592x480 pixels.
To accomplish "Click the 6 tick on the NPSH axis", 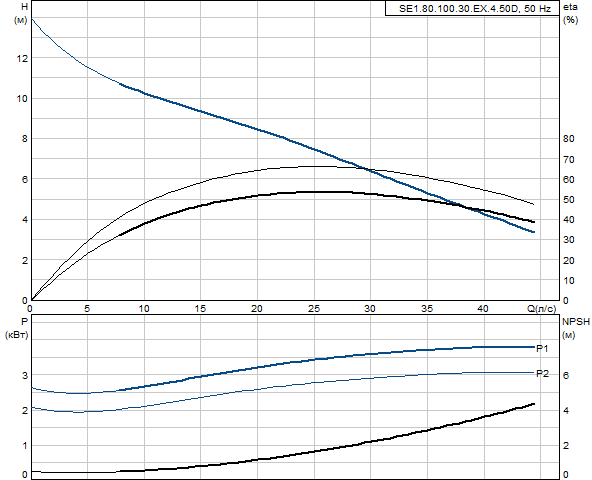I will (x=566, y=375).
